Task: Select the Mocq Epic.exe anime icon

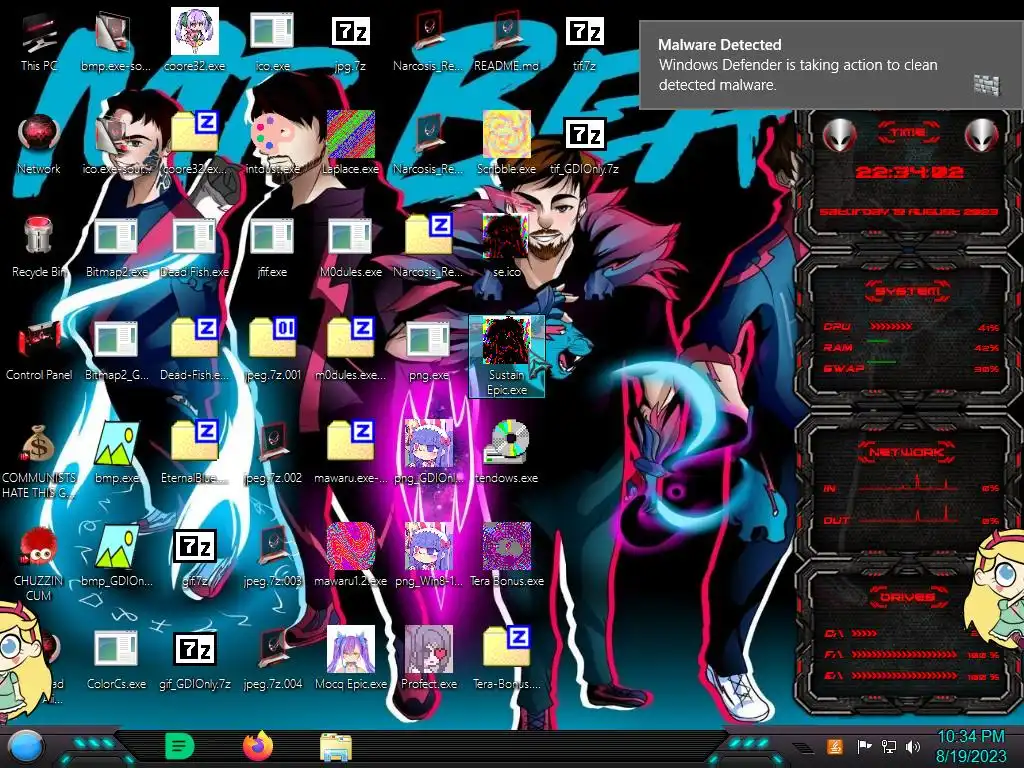Action: tap(351, 658)
